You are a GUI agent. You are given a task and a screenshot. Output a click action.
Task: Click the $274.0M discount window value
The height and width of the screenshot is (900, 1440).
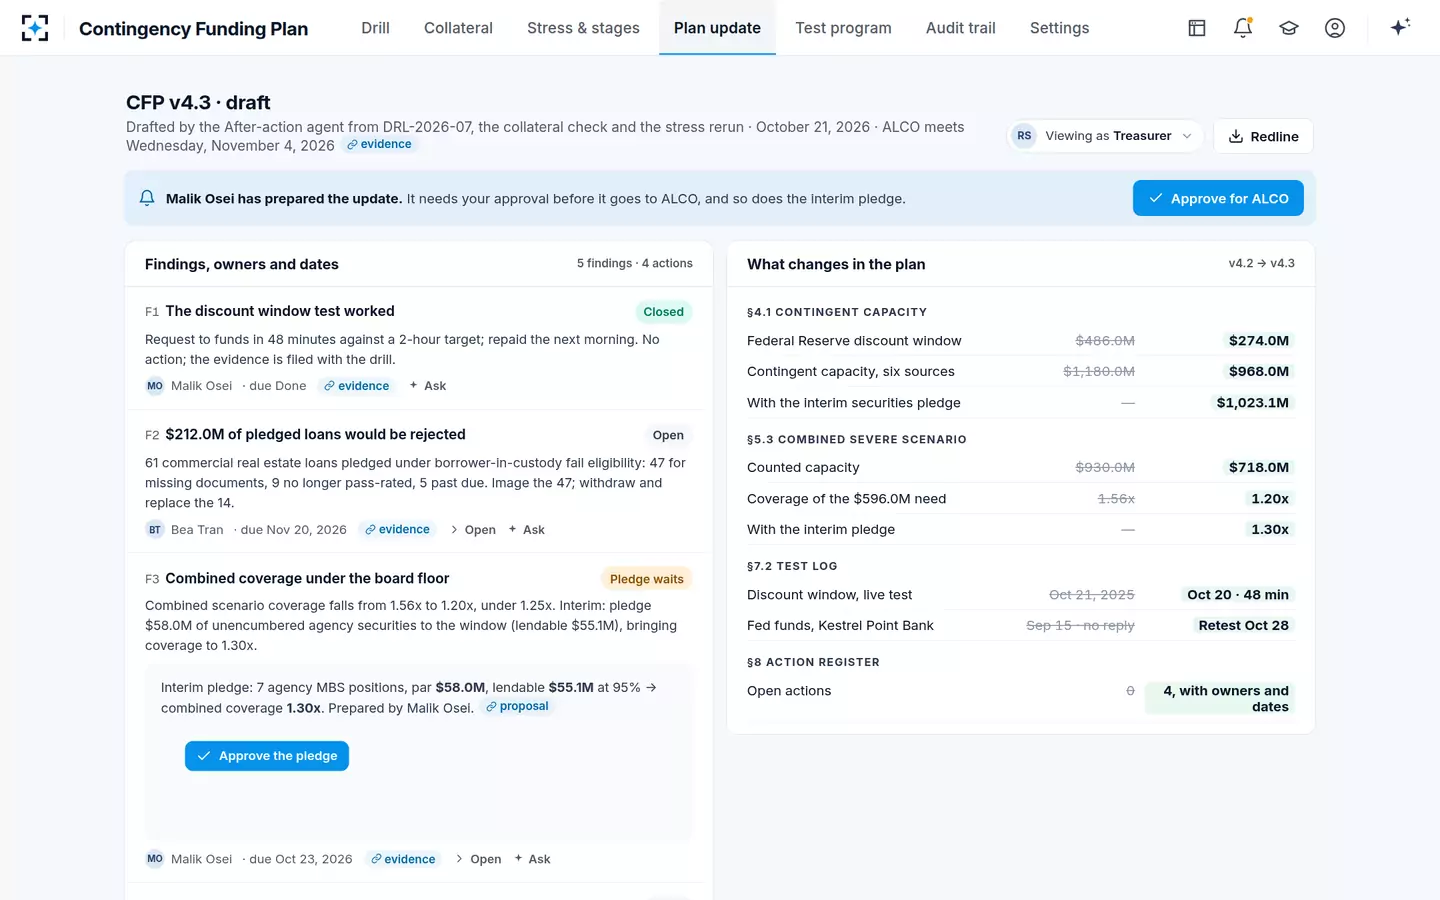(x=1258, y=341)
